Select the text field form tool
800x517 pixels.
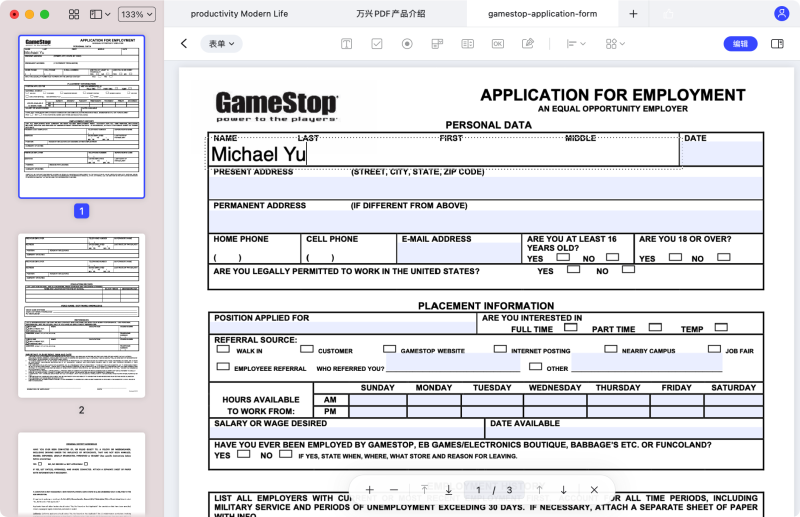(x=346, y=44)
